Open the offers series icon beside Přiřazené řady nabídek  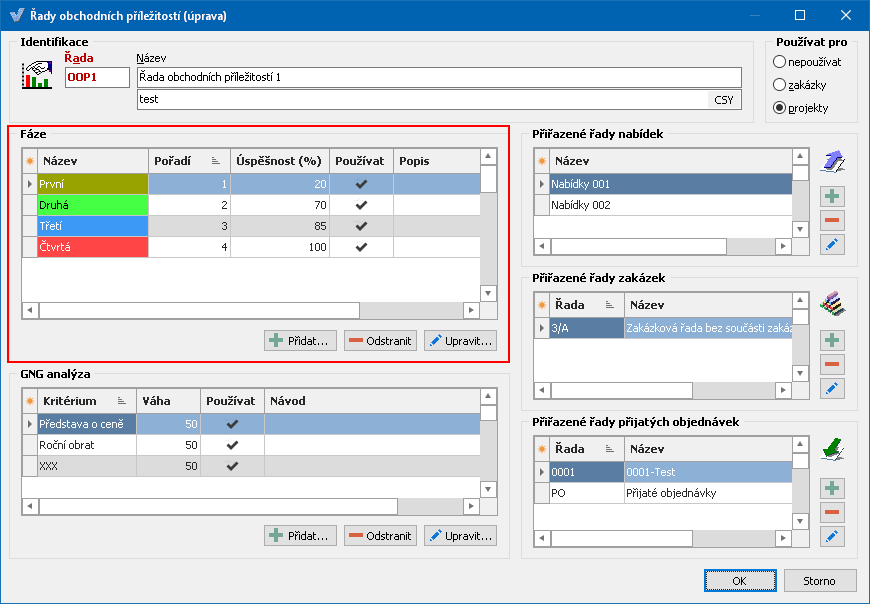coord(832,161)
